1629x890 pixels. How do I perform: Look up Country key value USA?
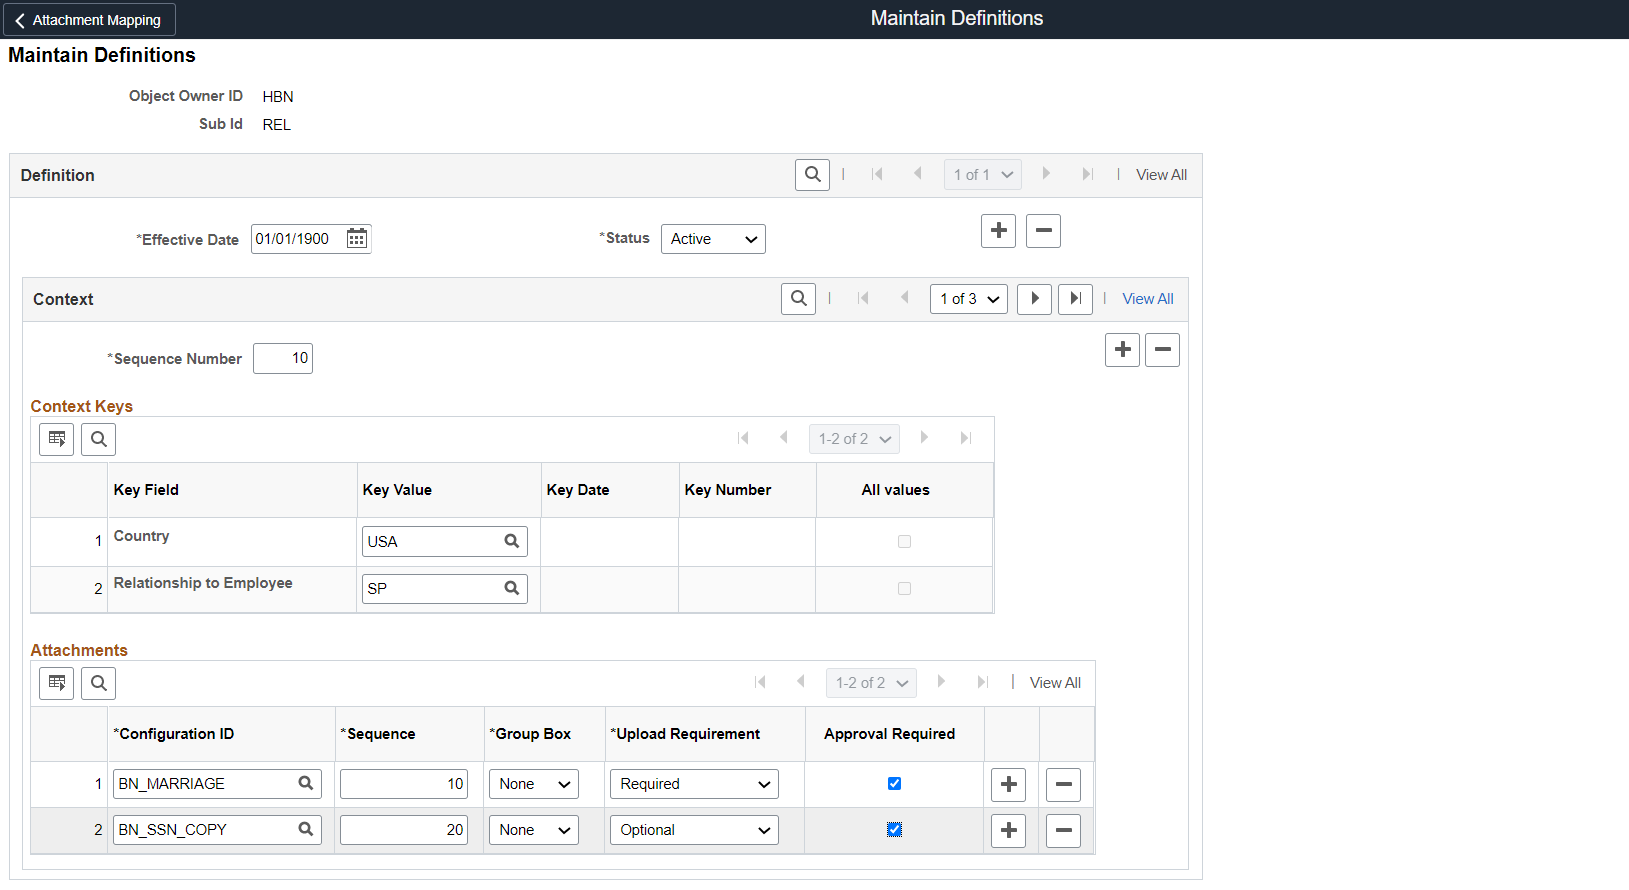pyautogui.click(x=511, y=541)
